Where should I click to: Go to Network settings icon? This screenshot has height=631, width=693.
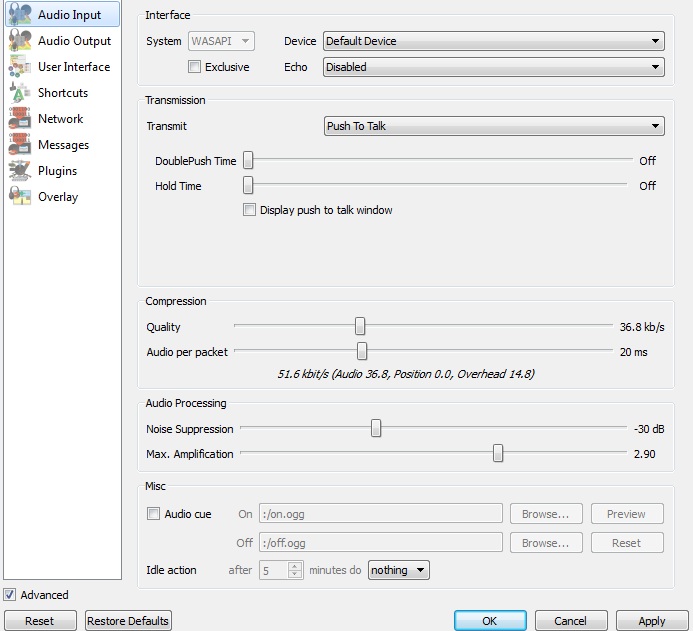[x=20, y=119]
